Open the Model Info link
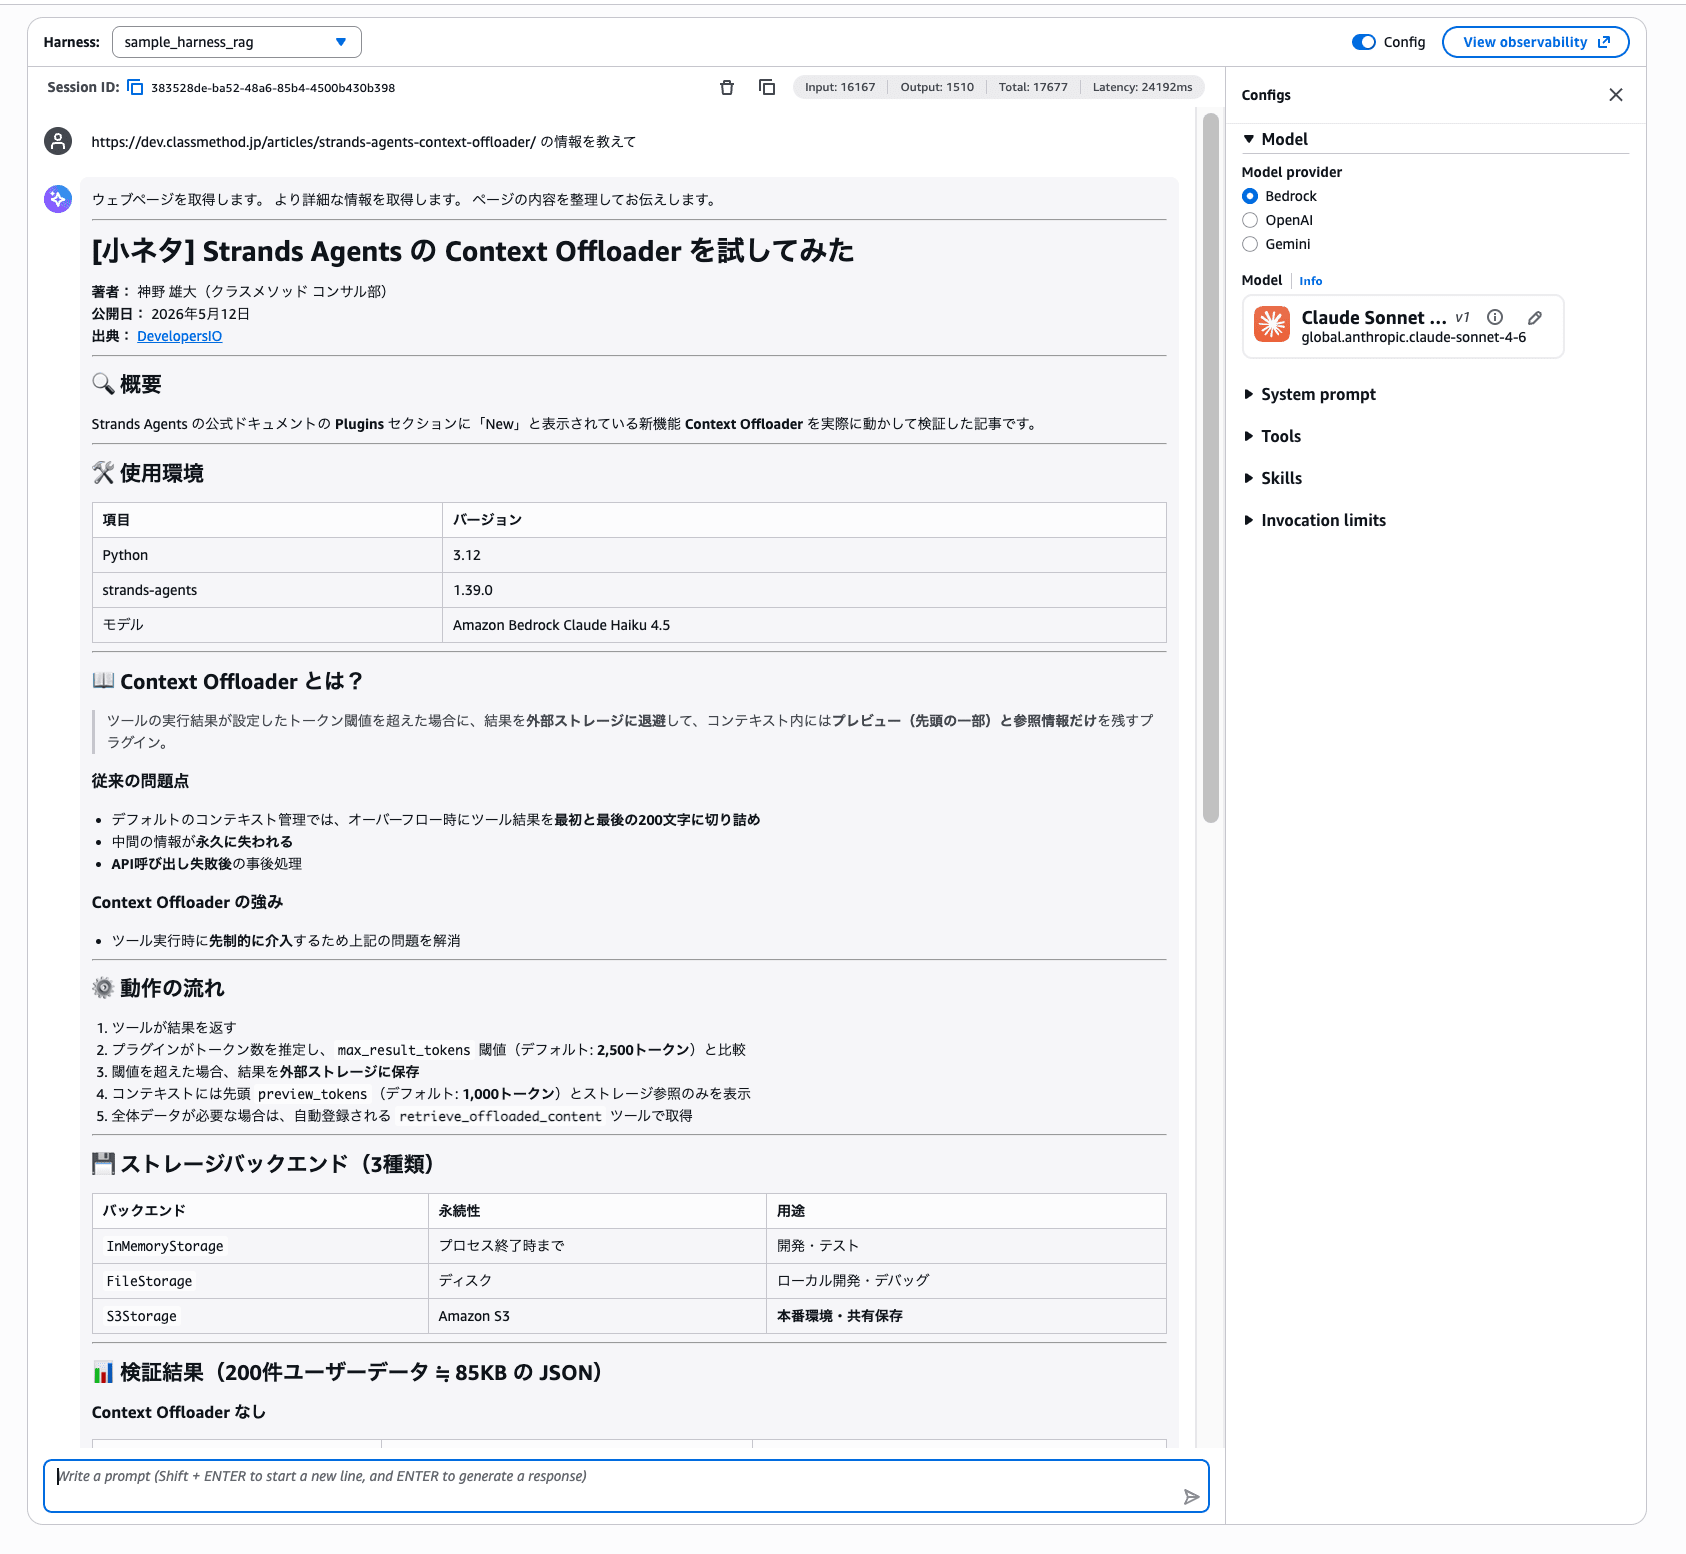The image size is (1686, 1554). [x=1311, y=281]
